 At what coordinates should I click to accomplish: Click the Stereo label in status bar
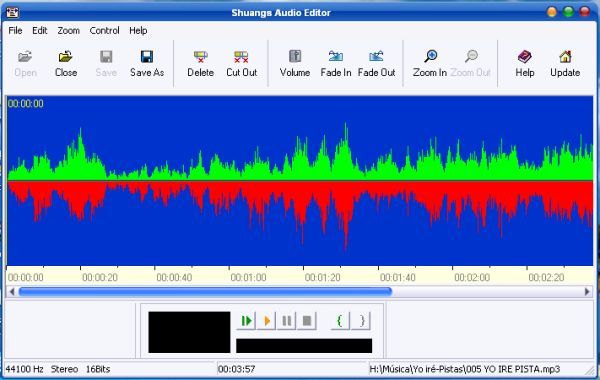click(64, 369)
